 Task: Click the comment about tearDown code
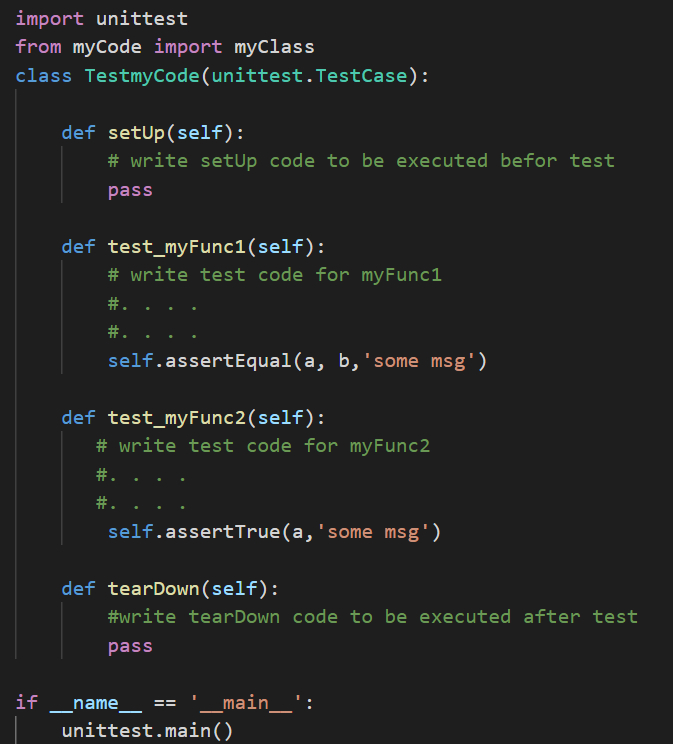pos(372,617)
